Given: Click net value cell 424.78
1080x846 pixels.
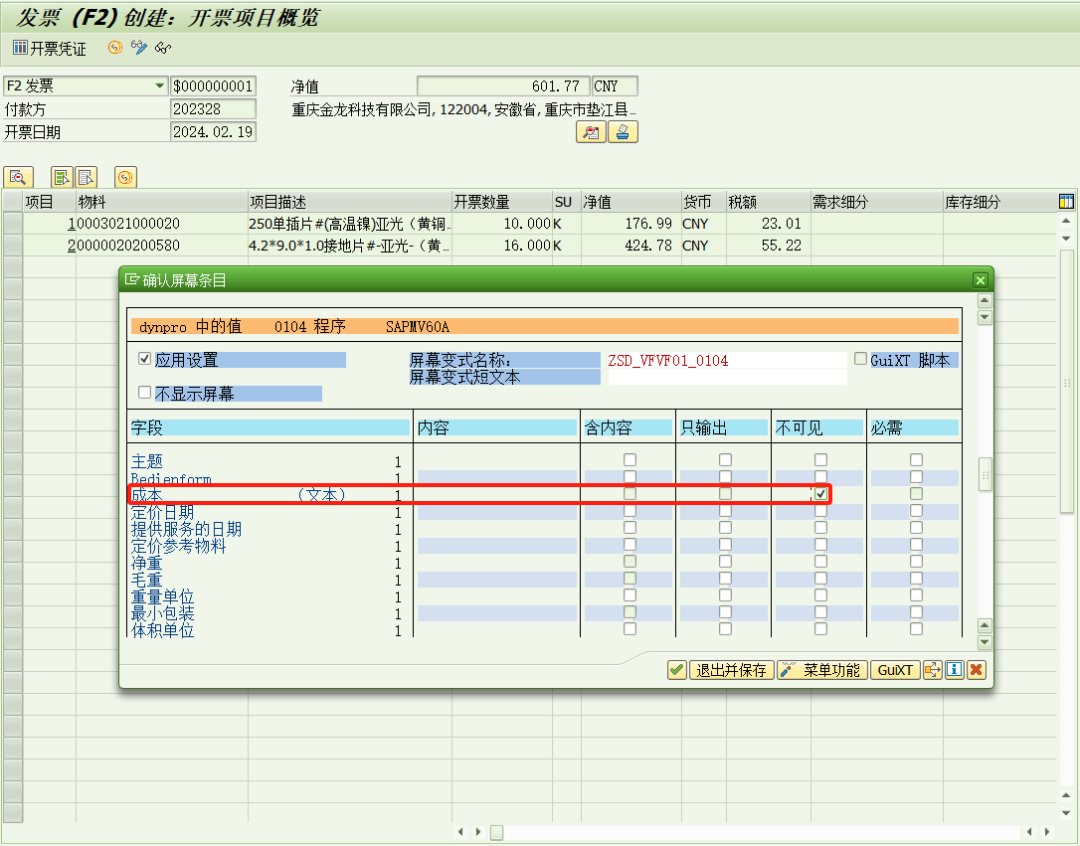Looking at the screenshot, I should coord(631,245).
